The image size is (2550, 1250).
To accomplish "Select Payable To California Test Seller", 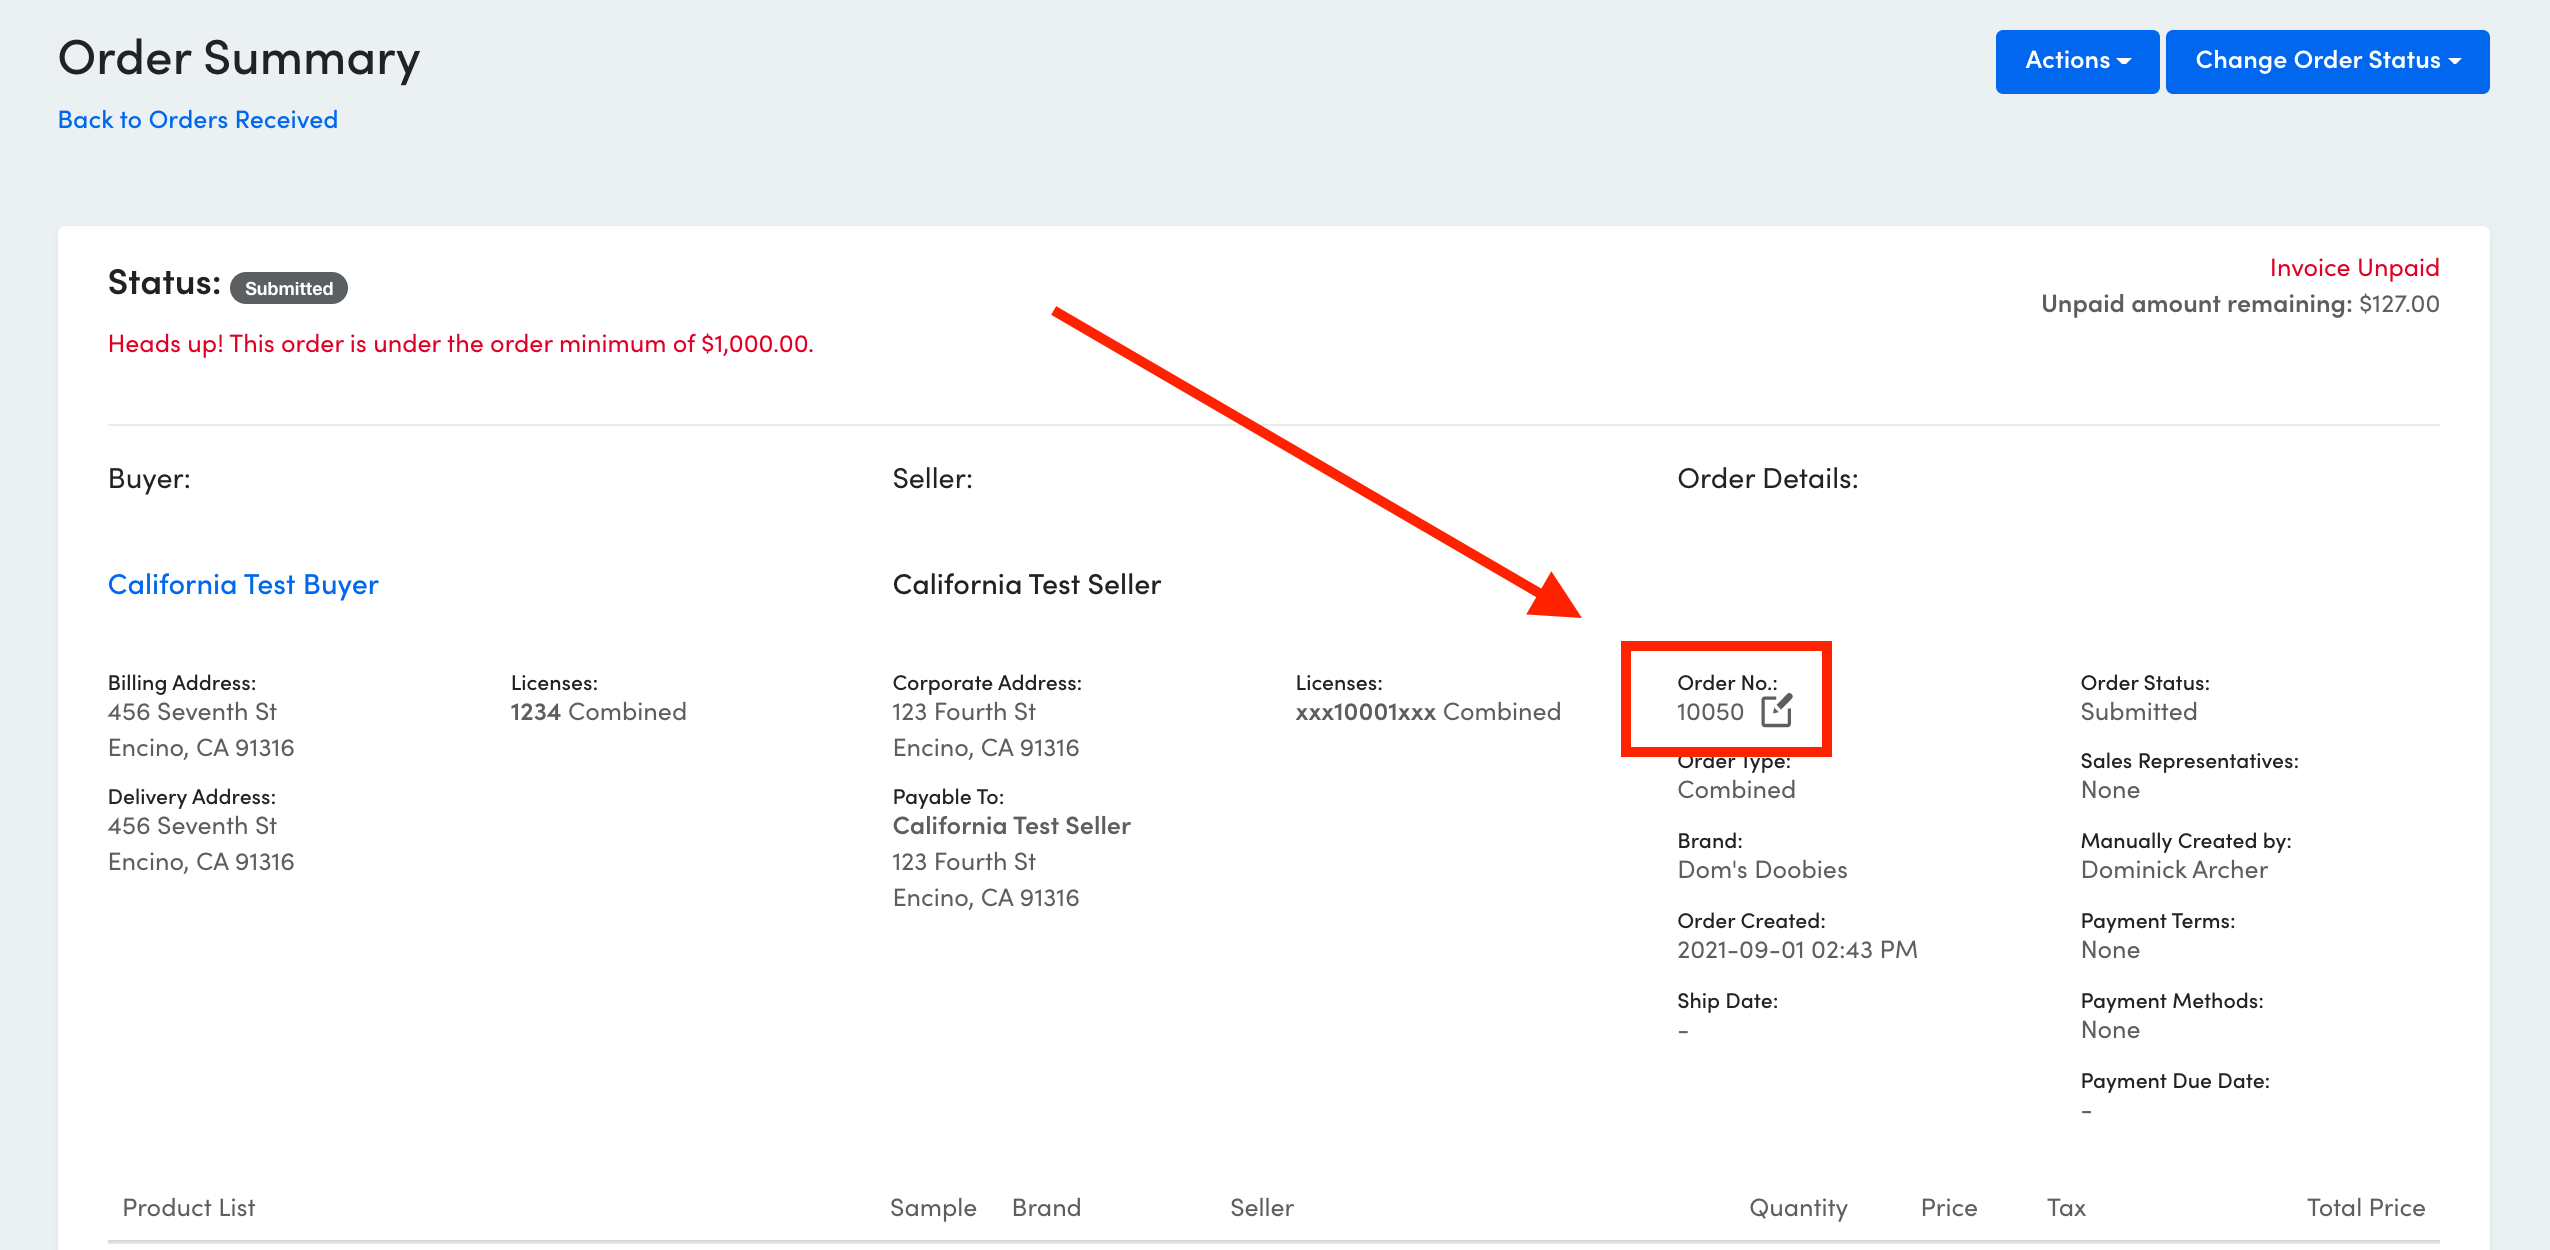I will [1011, 826].
